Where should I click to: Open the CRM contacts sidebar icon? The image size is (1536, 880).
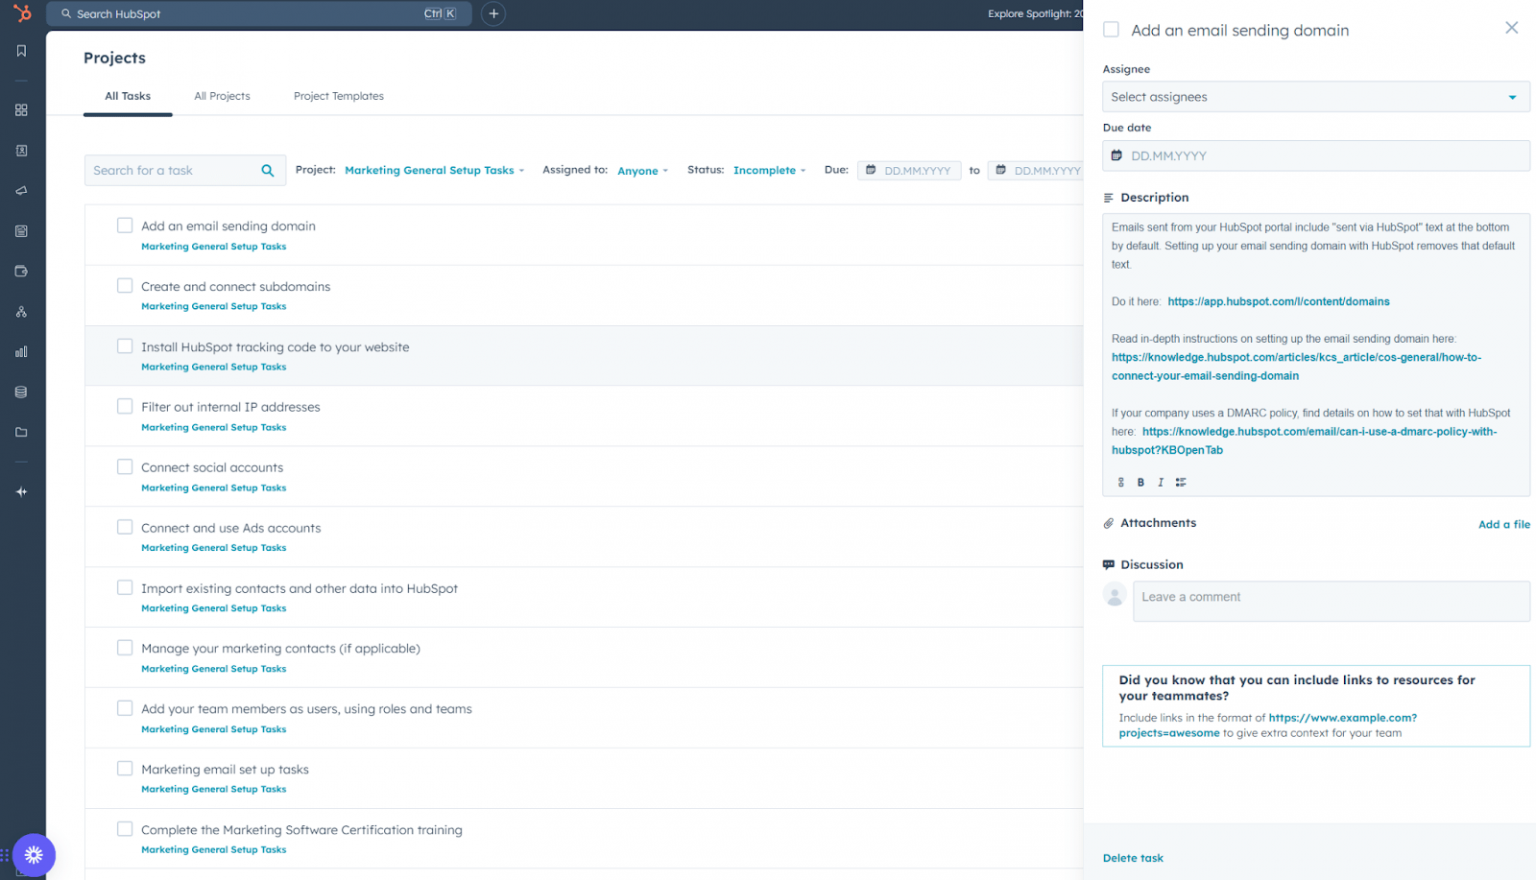[x=21, y=150]
